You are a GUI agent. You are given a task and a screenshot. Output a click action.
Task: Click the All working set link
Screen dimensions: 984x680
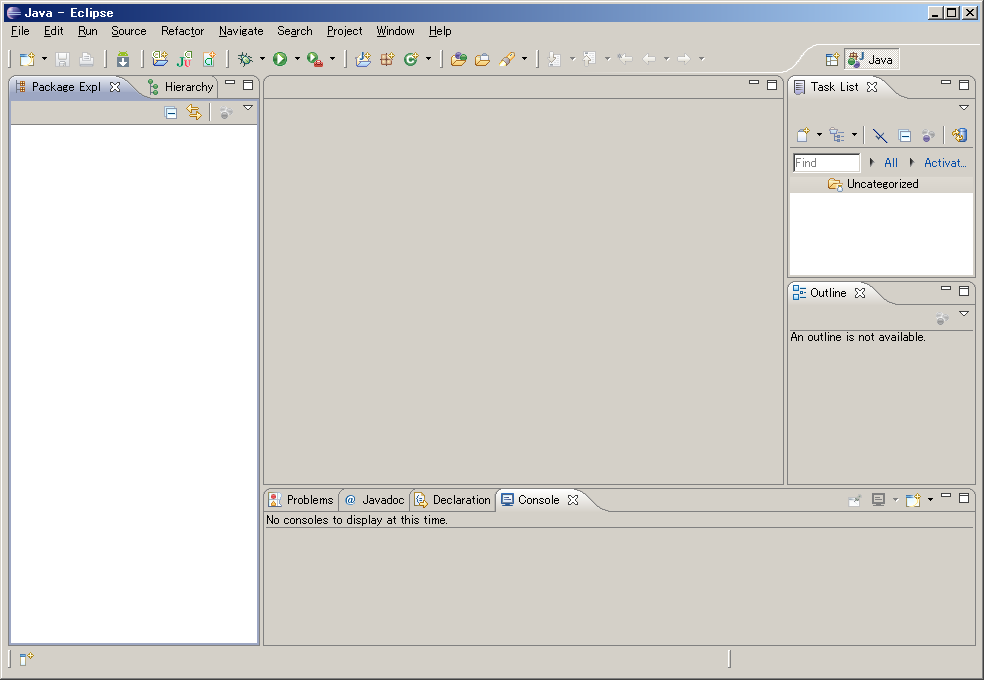point(890,163)
